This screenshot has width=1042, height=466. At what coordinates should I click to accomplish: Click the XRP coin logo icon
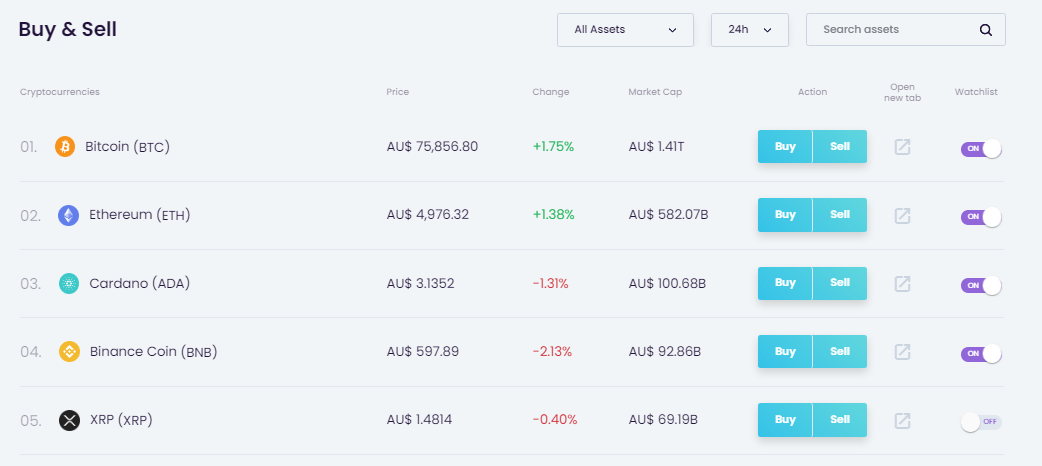click(x=69, y=420)
